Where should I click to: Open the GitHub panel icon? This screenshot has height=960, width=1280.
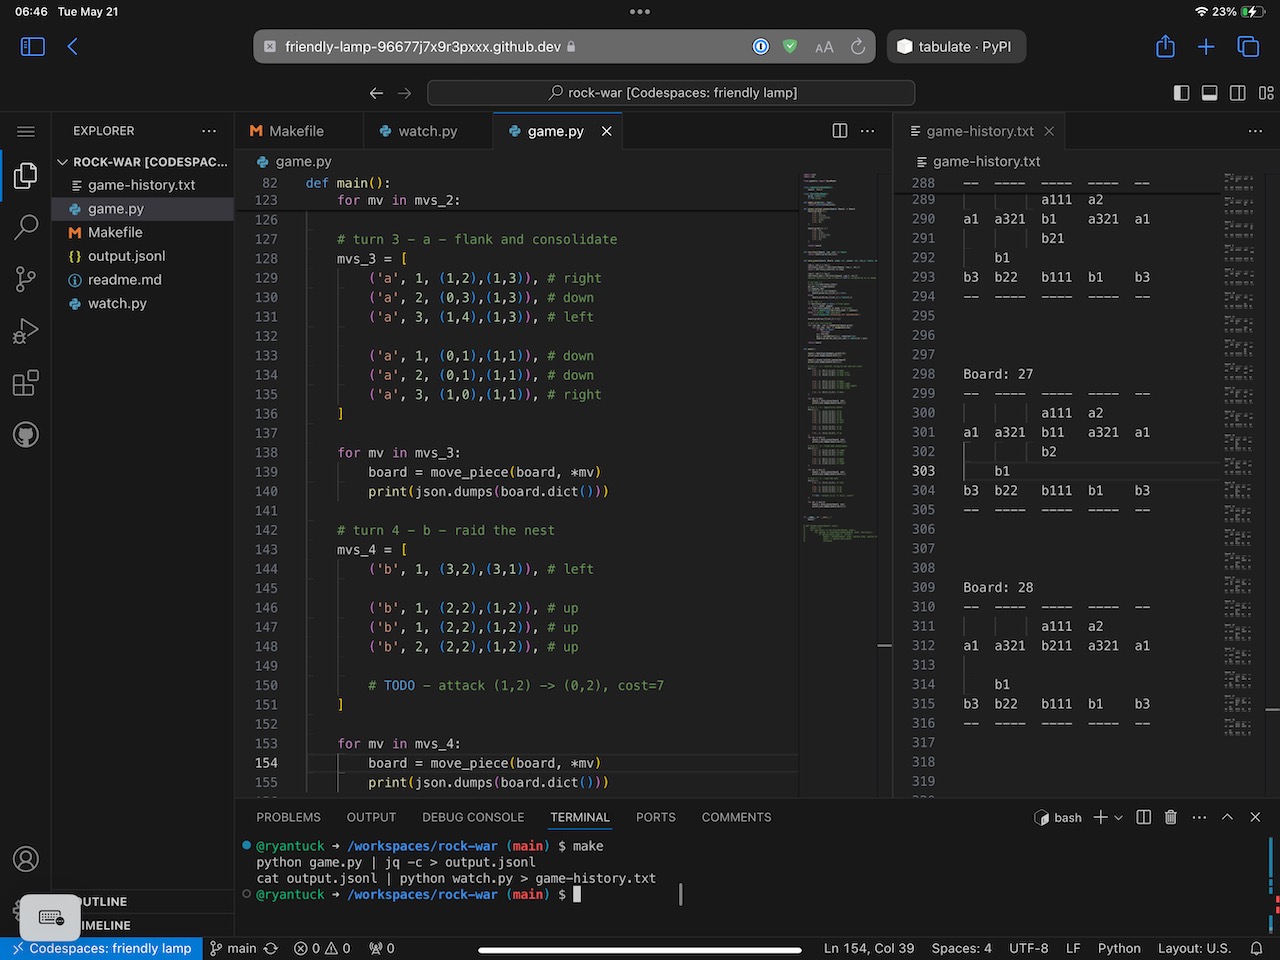point(26,435)
